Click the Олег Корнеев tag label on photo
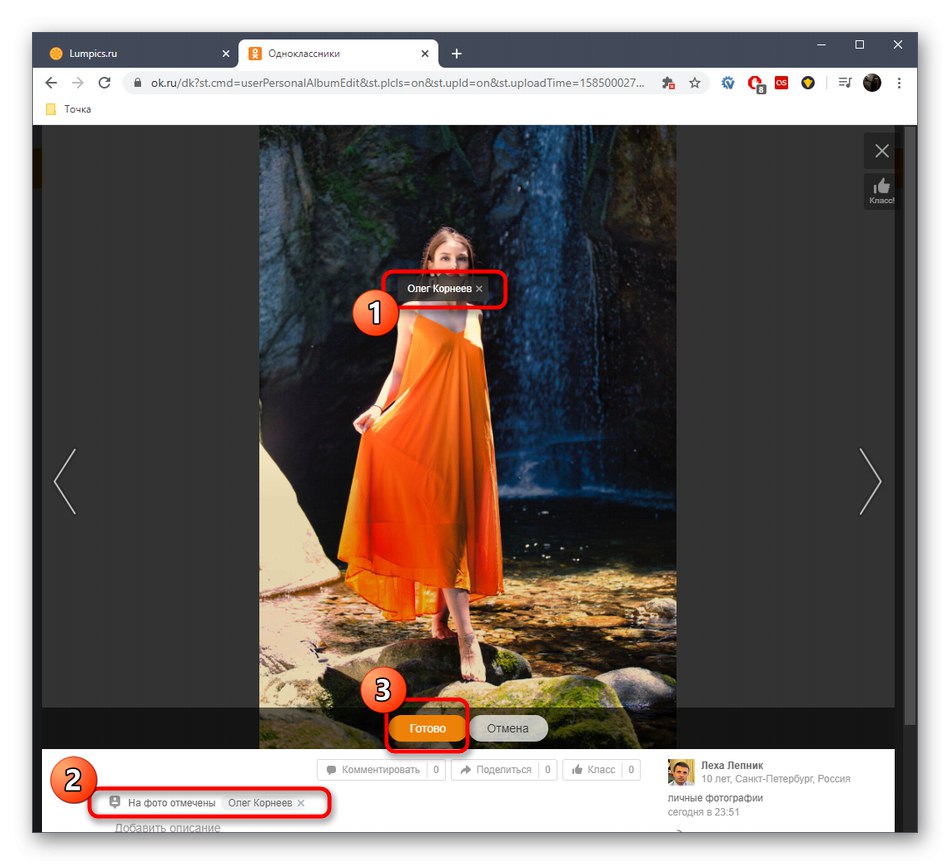 pos(439,289)
